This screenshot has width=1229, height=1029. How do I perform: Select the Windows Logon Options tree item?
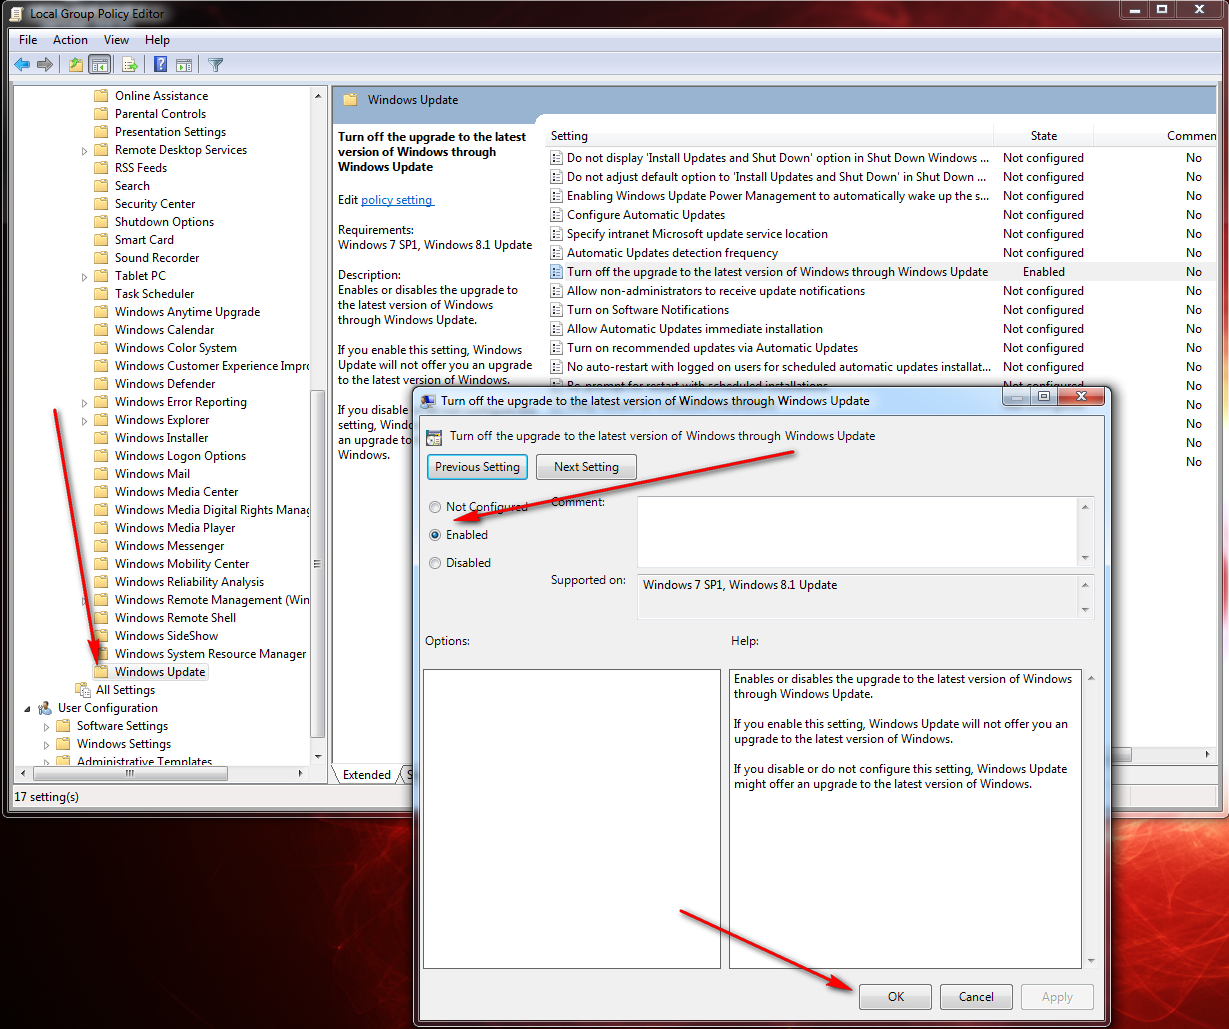180,456
